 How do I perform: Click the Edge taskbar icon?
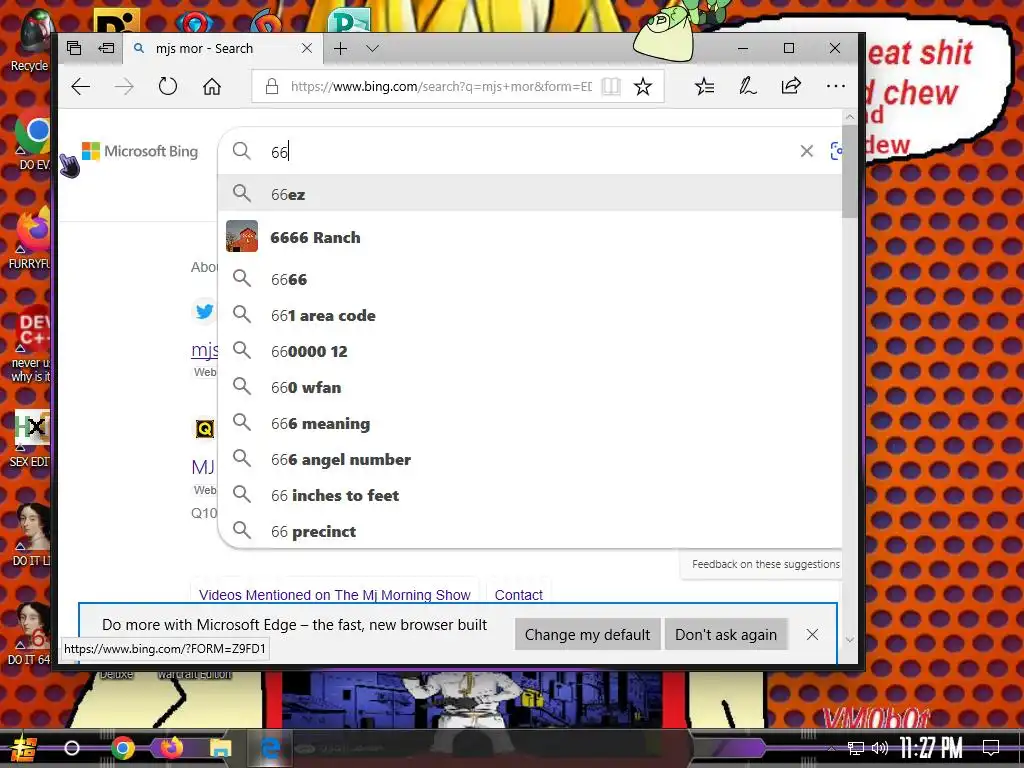(x=270, y=748)
